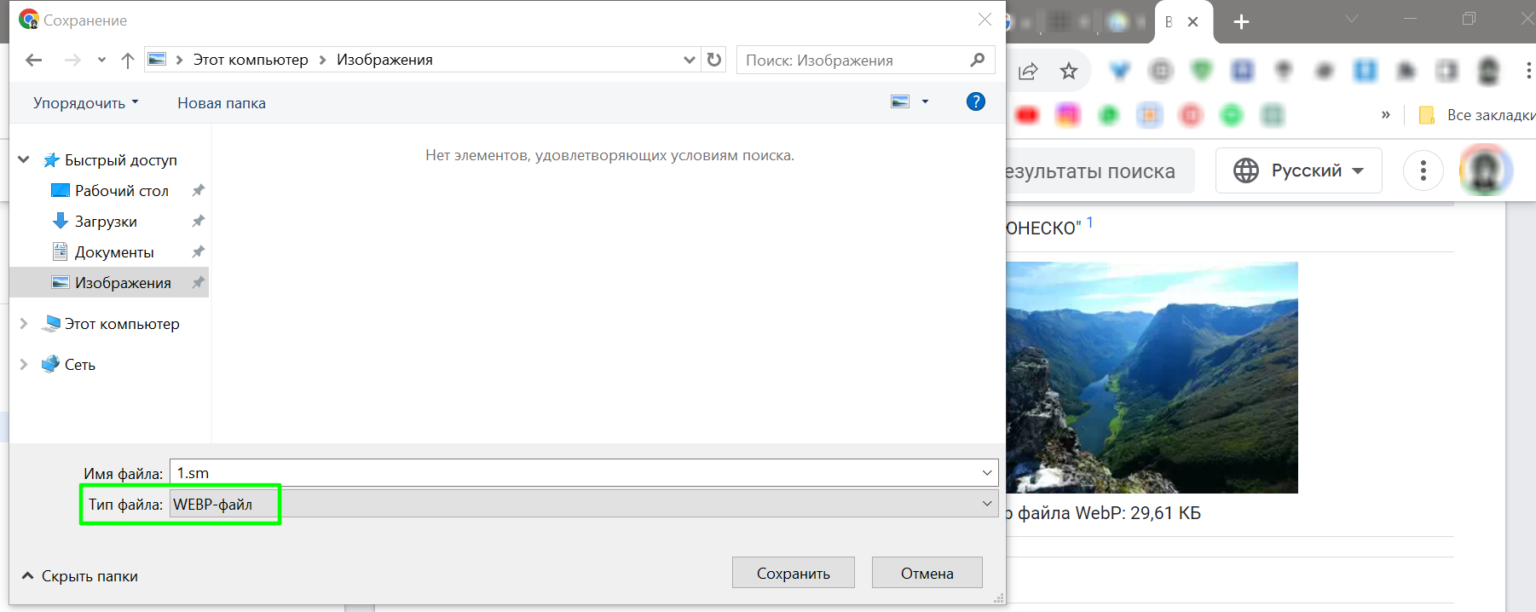Expand the Сеть tree node
Image resolution: width=1536 pixels, height=612 pixels.
pyautogui.click(x=24, y=365)
